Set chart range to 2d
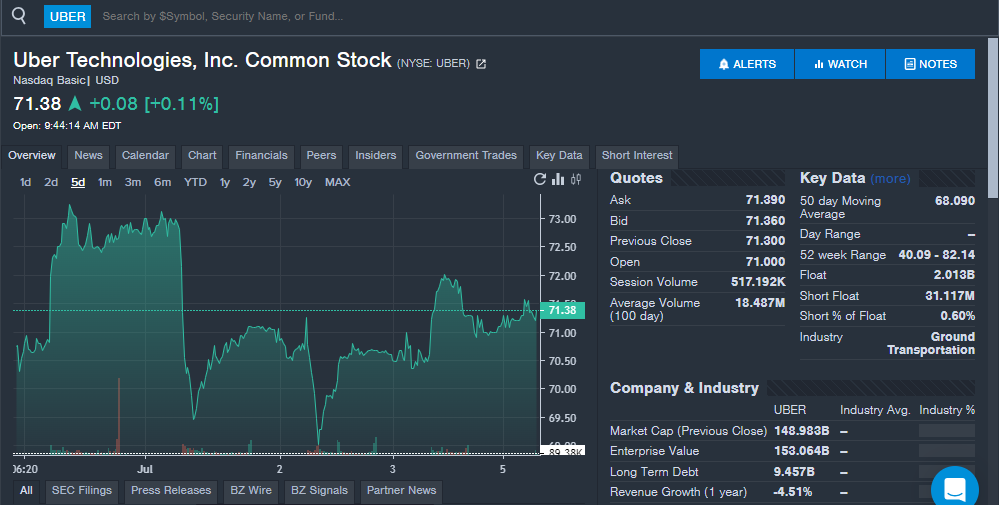 click(51, 182)
